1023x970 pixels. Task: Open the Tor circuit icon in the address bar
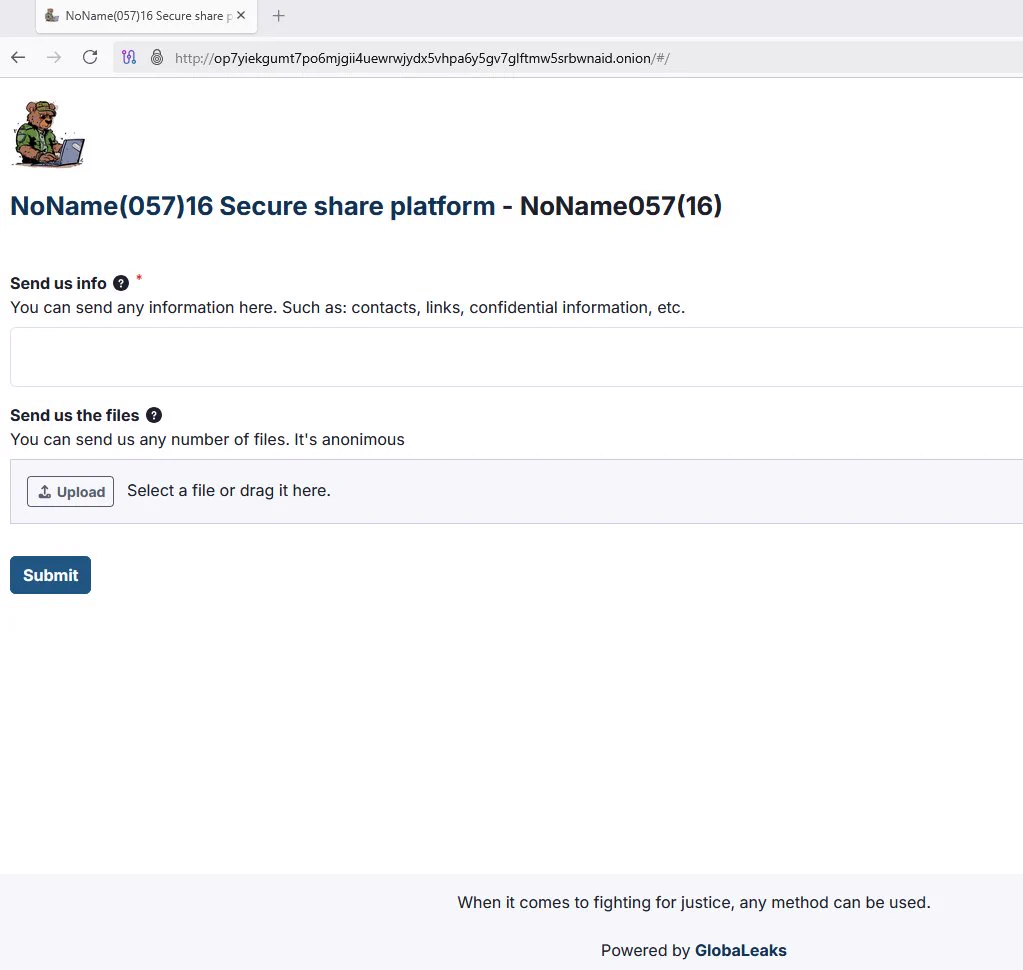click(129, 57)
